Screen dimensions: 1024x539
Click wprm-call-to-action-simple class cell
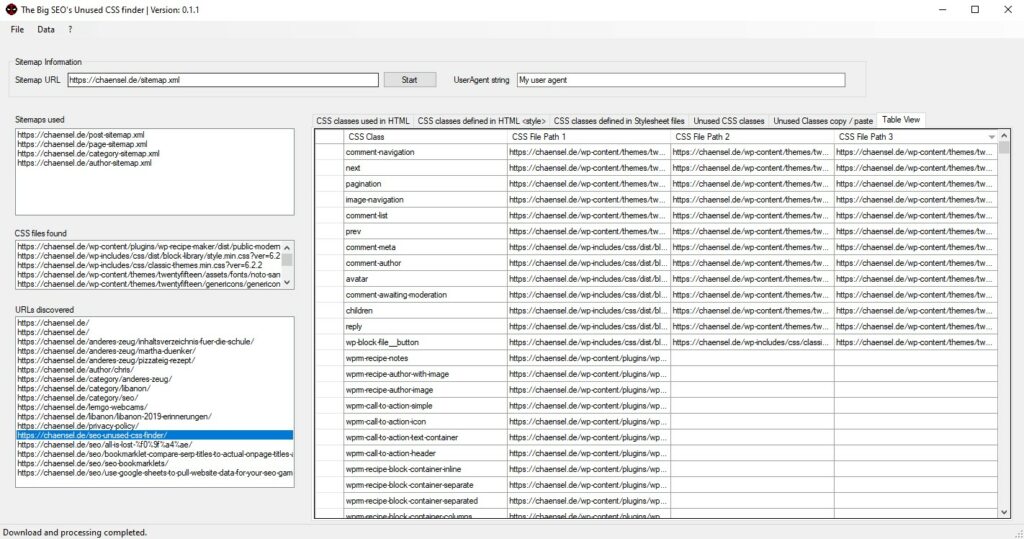point(425,406)
